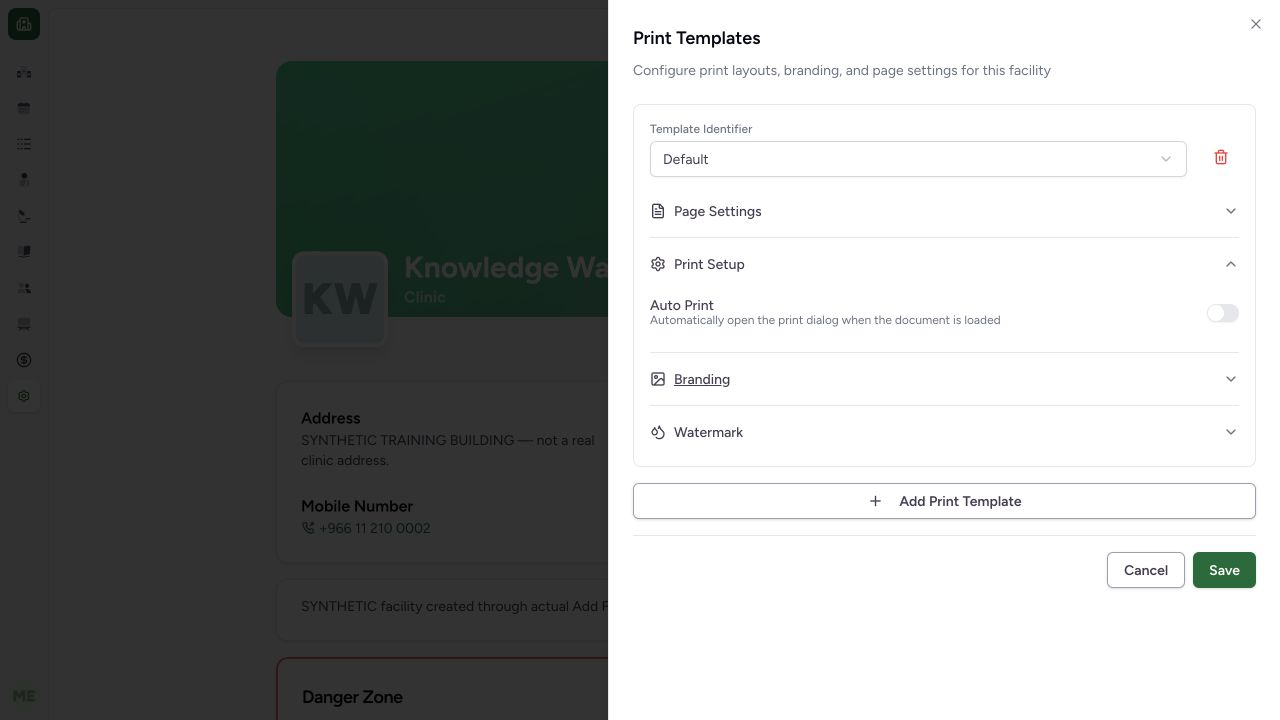Screen dimensions: 1280x720
Task: Click the Print Setup gear icon
Action: [658, 264]
